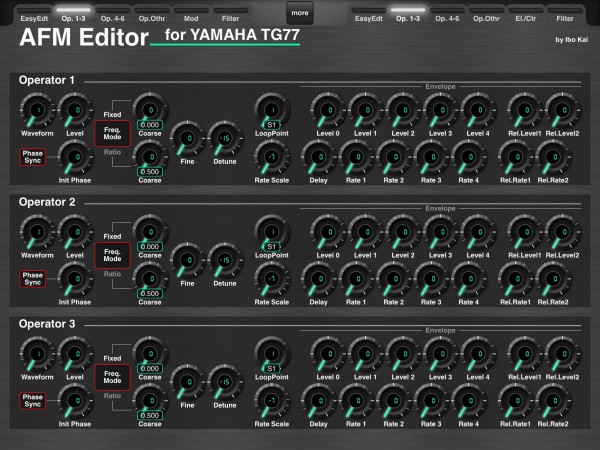Click Operator 2 Rate 1 knob
600x450 pixels.
356,279
